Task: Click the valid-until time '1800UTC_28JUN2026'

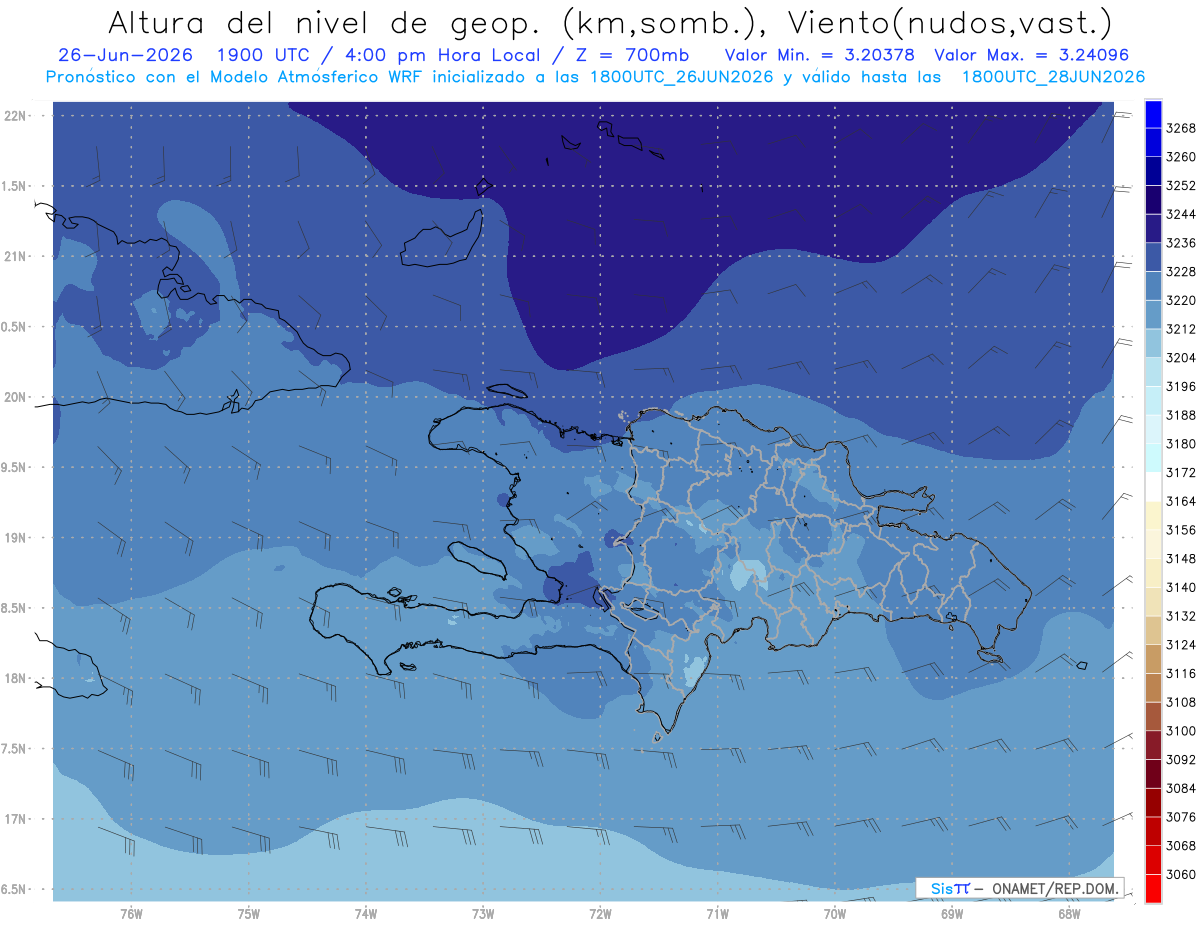Action: pyautogui.click(x=1053, y=77)
